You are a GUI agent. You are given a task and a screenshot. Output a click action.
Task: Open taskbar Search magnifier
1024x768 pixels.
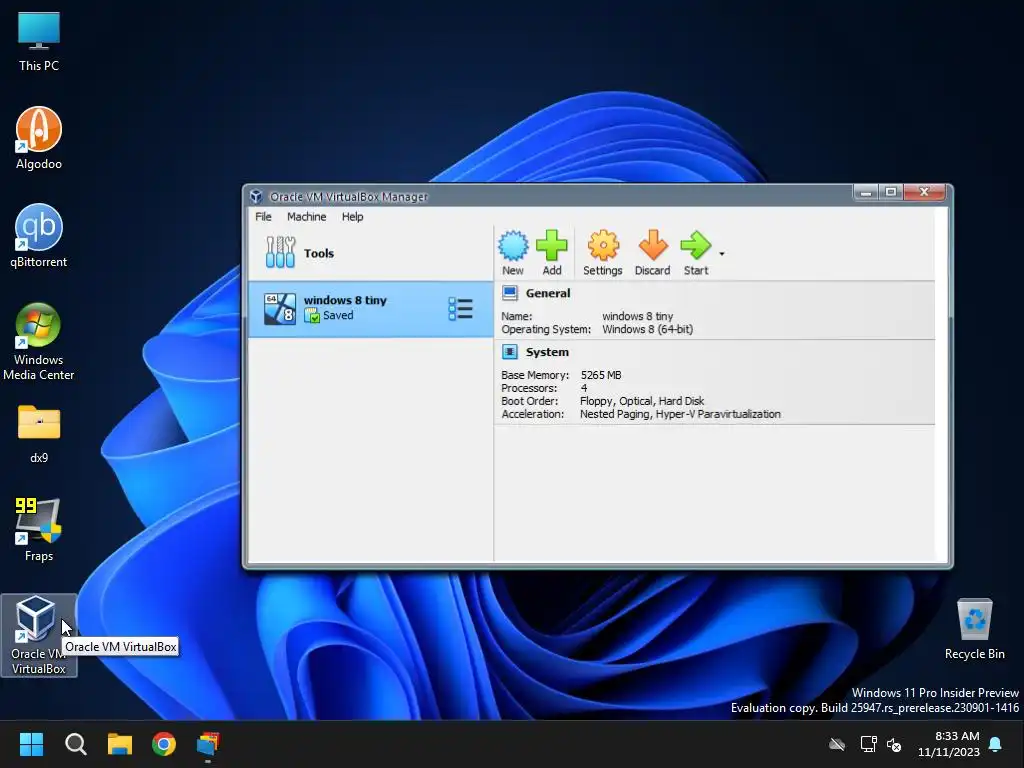[76, 744]
